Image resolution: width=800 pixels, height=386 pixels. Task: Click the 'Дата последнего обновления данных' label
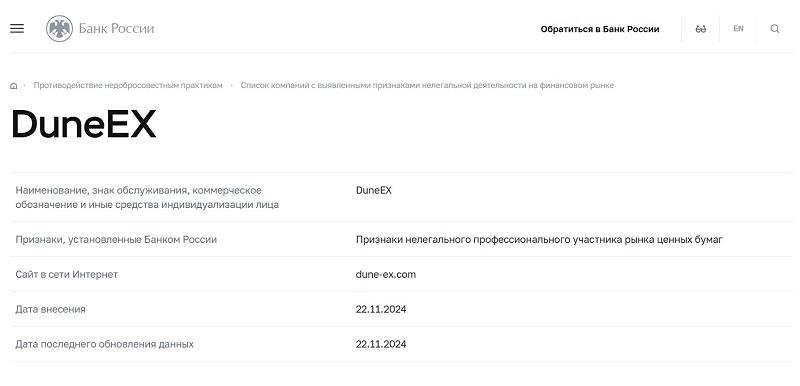[x=105, y=344]
